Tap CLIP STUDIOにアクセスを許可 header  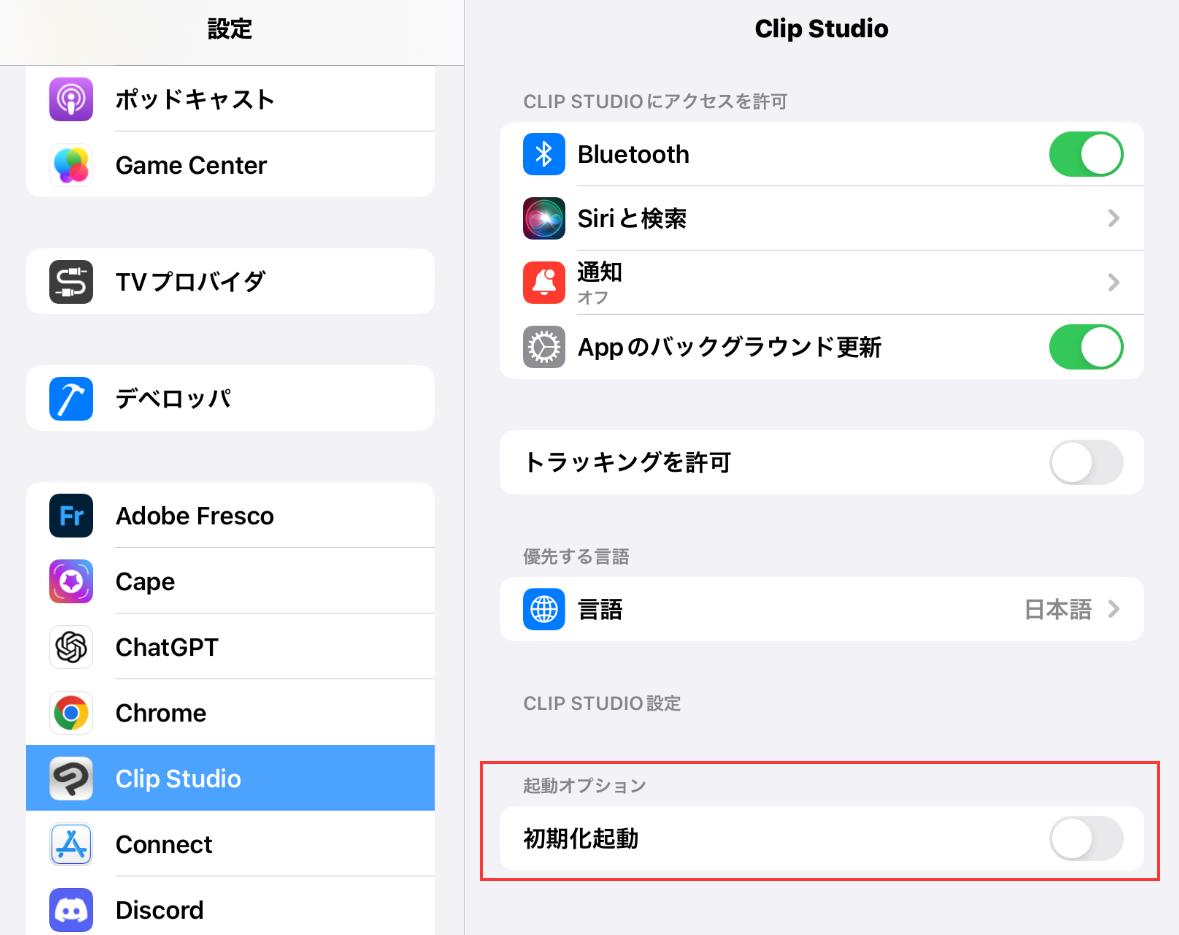point(655,102)
